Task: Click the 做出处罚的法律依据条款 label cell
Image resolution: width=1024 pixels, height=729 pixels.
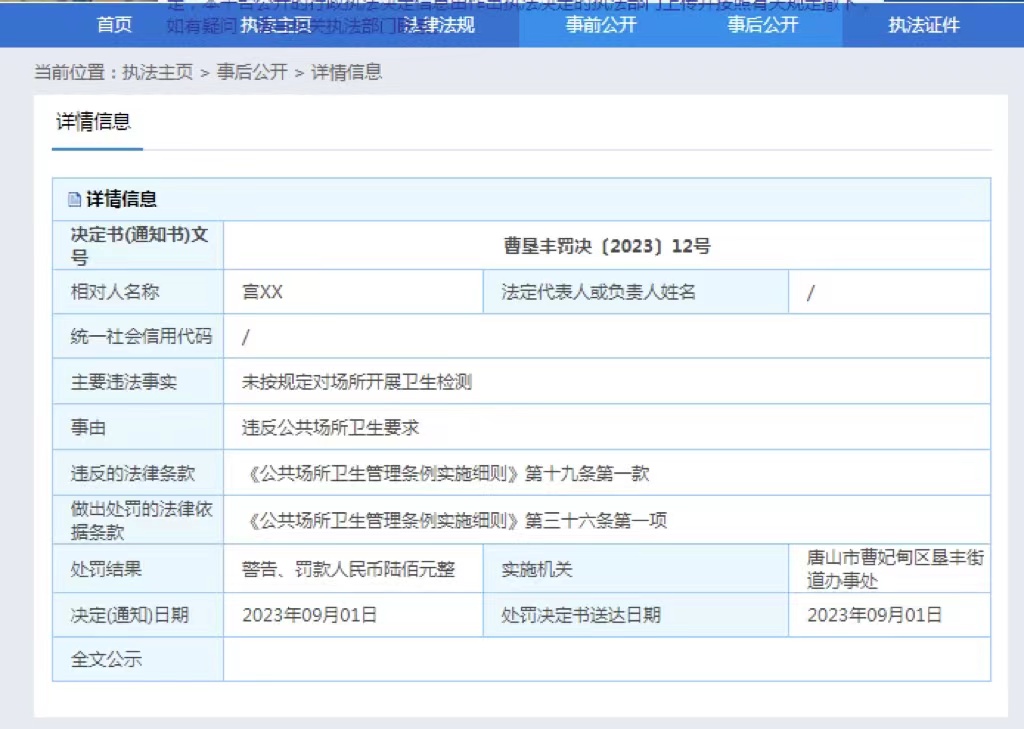Action: pos(138,520)
